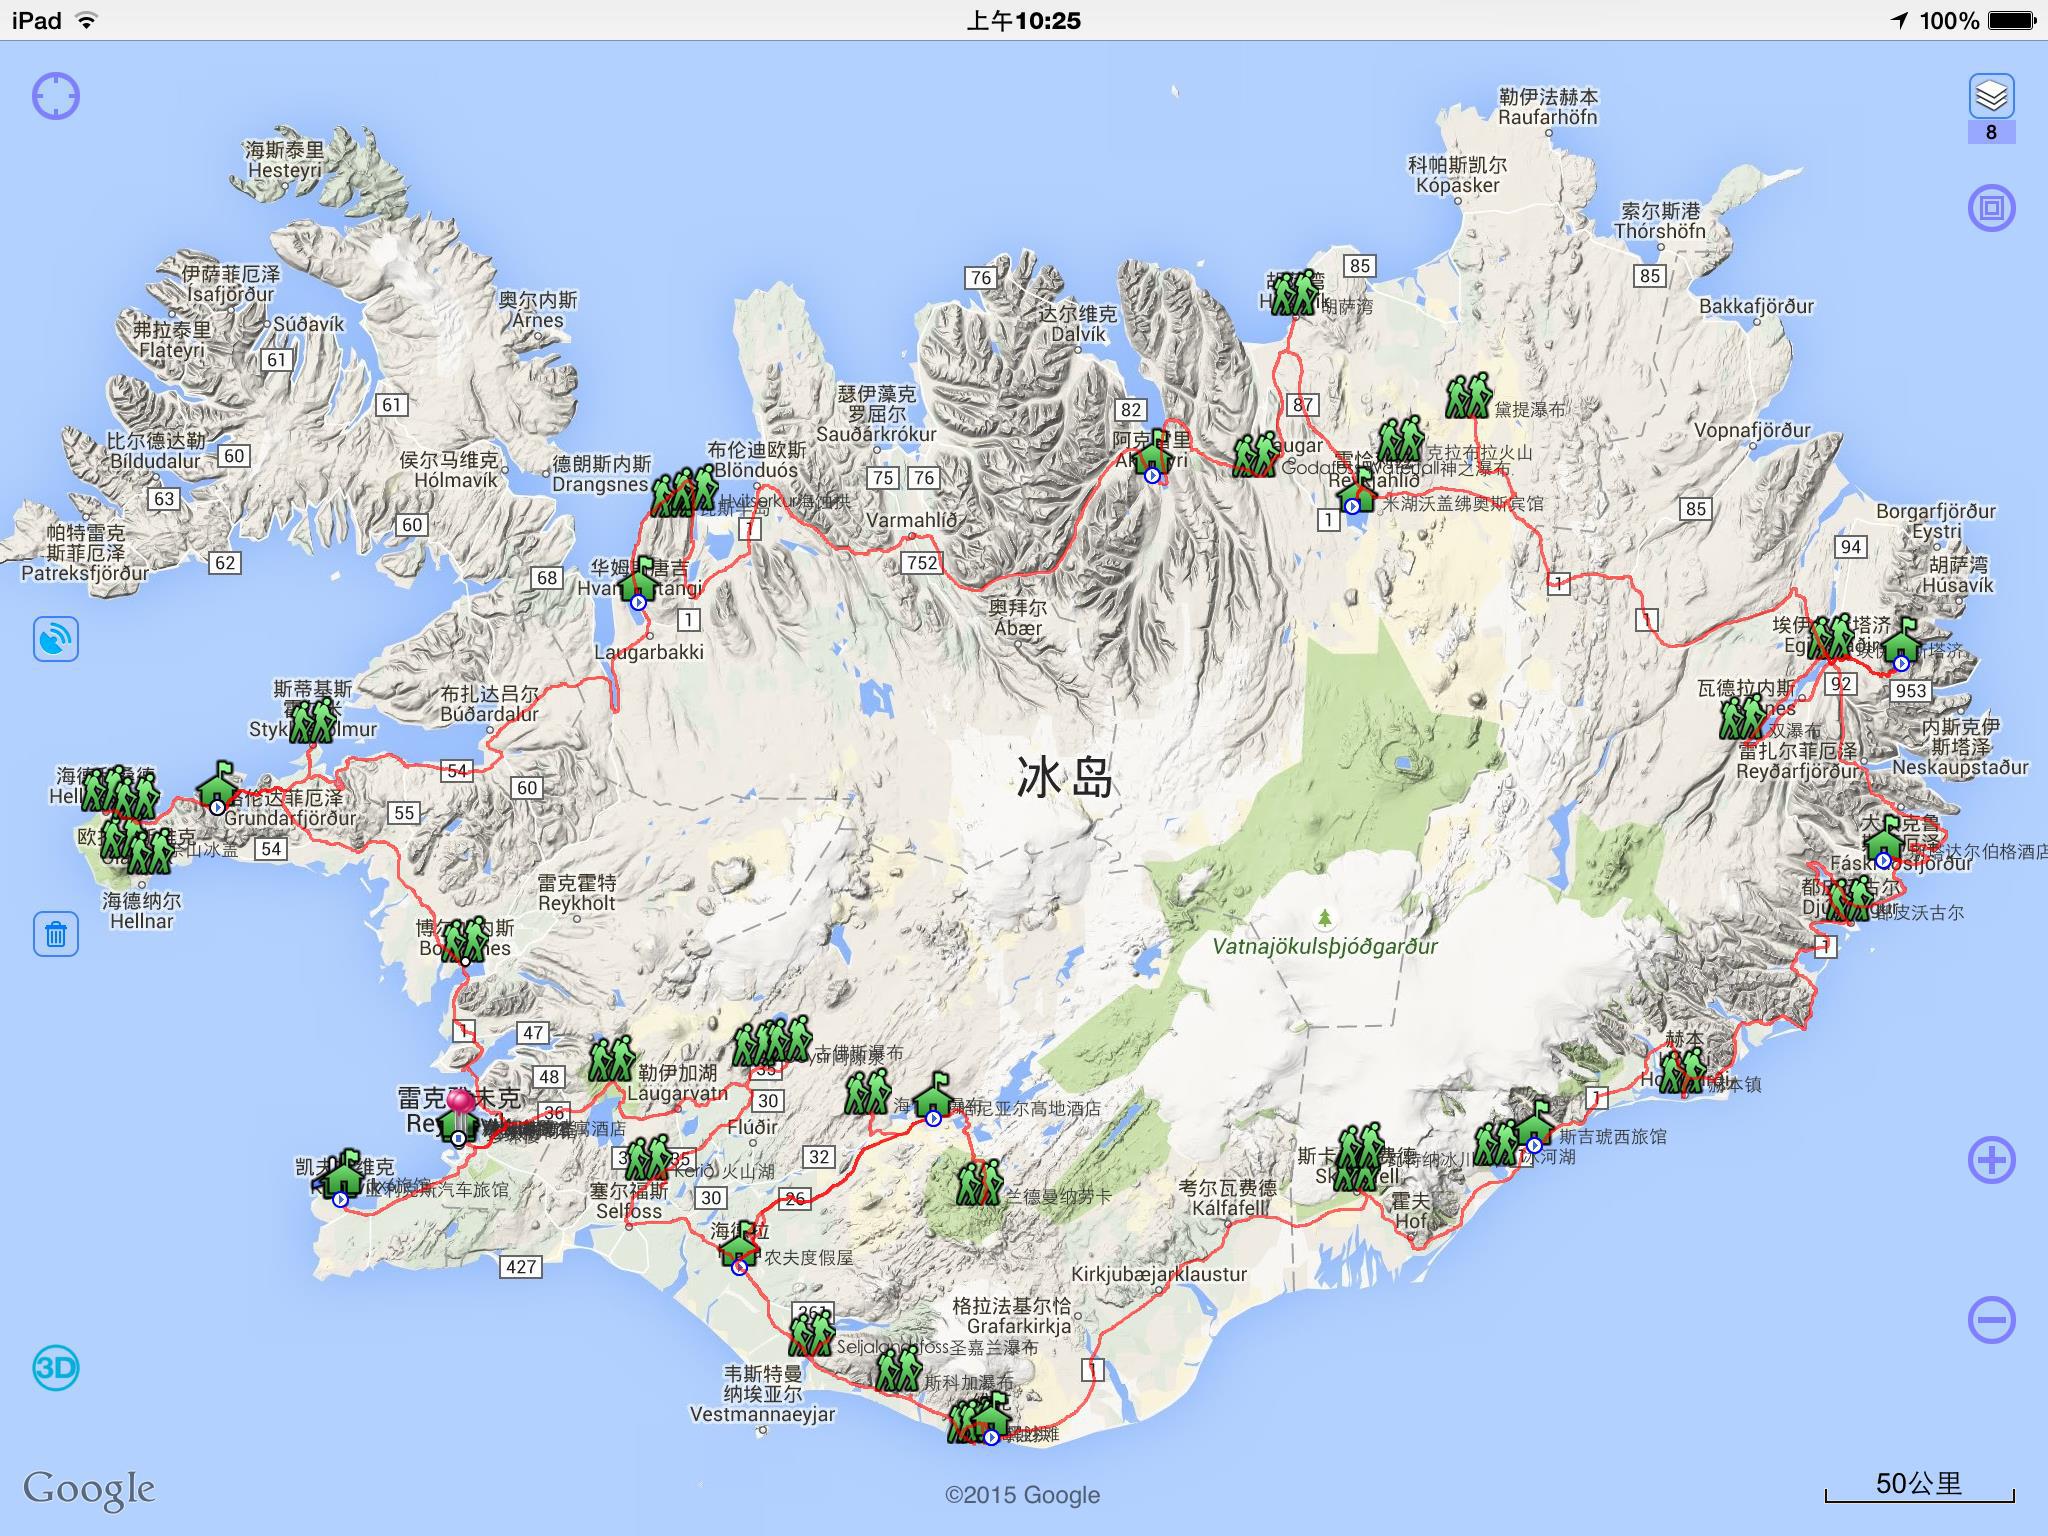Screen dimensions: 2048x1536
Task: Tap the hiker marker at Goðafoss
Action: 1255,454
